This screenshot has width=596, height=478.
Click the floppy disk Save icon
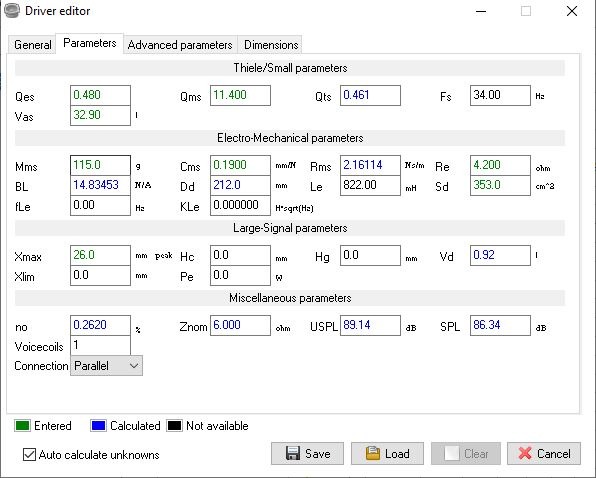point(293,453)
